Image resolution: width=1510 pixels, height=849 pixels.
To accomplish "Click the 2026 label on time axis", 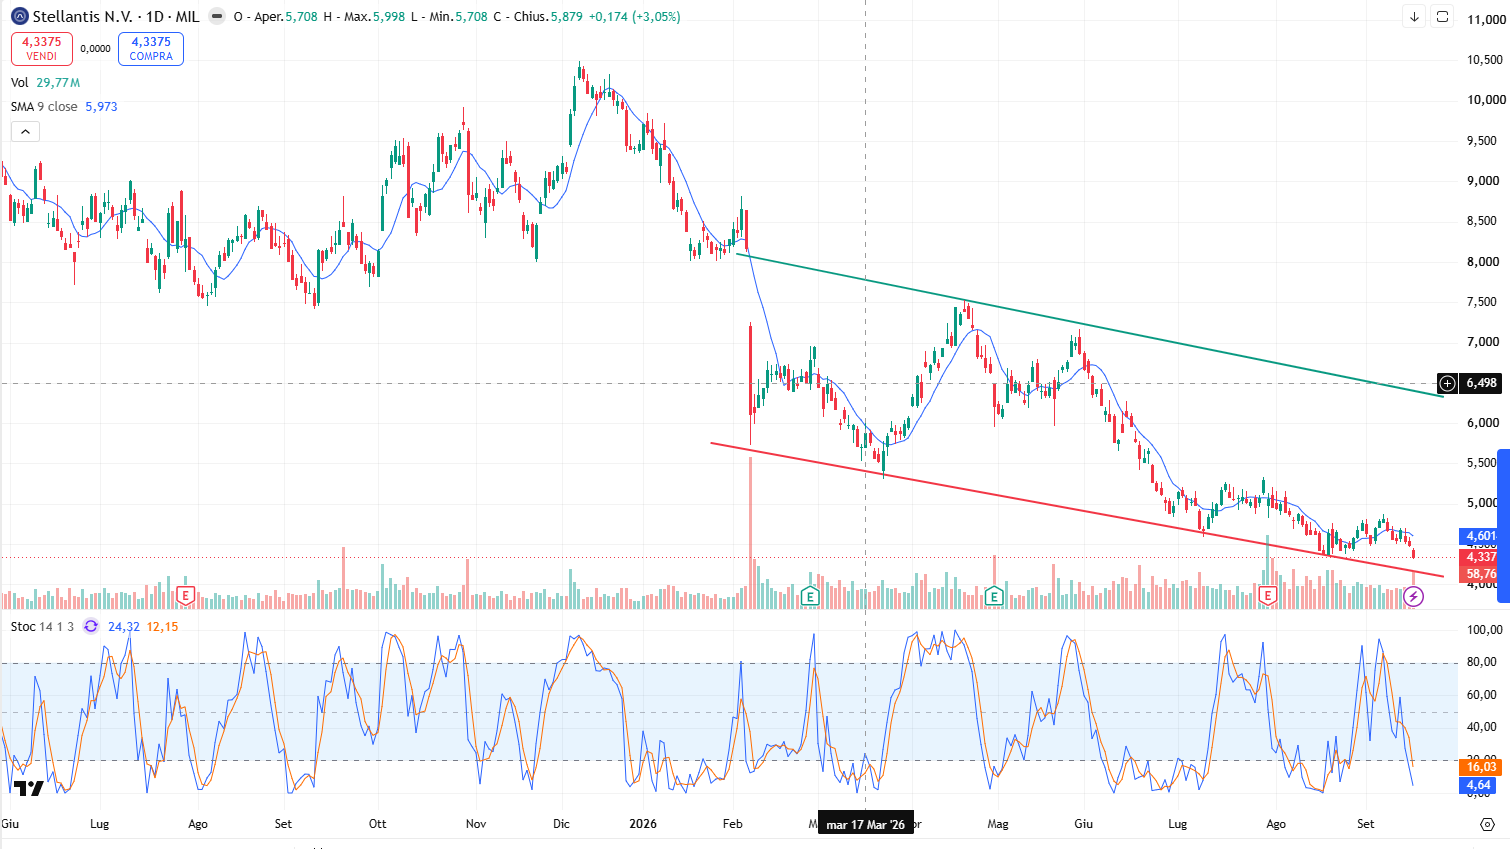I will pos(643,824).
